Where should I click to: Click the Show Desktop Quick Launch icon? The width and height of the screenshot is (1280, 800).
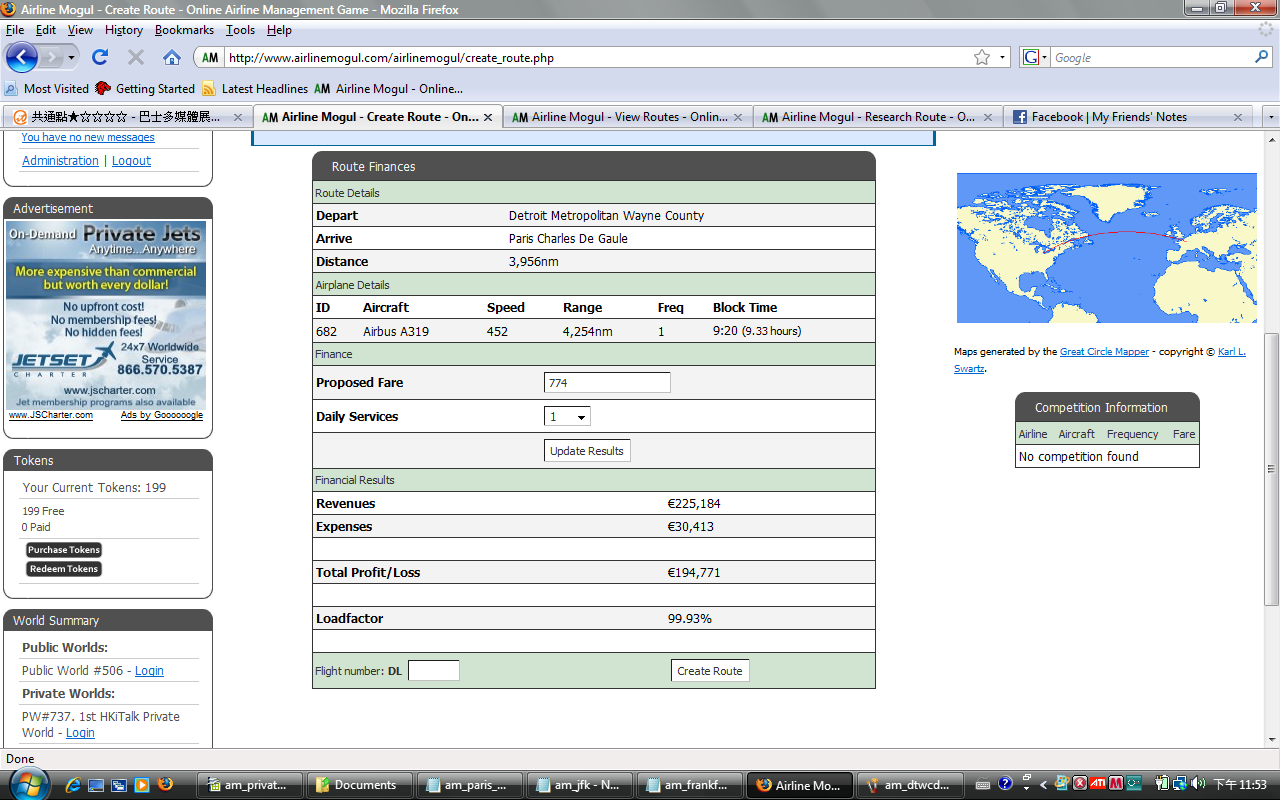tap(96, 785)
